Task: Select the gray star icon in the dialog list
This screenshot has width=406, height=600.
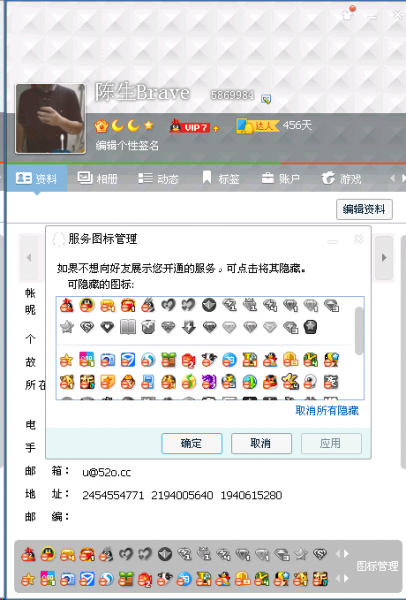Action: pos(67,327)
